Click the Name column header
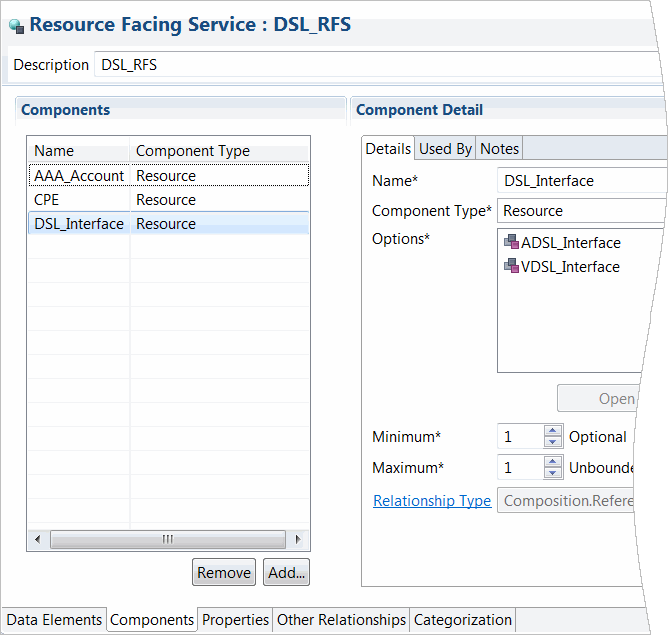 (x=79, y=151)
